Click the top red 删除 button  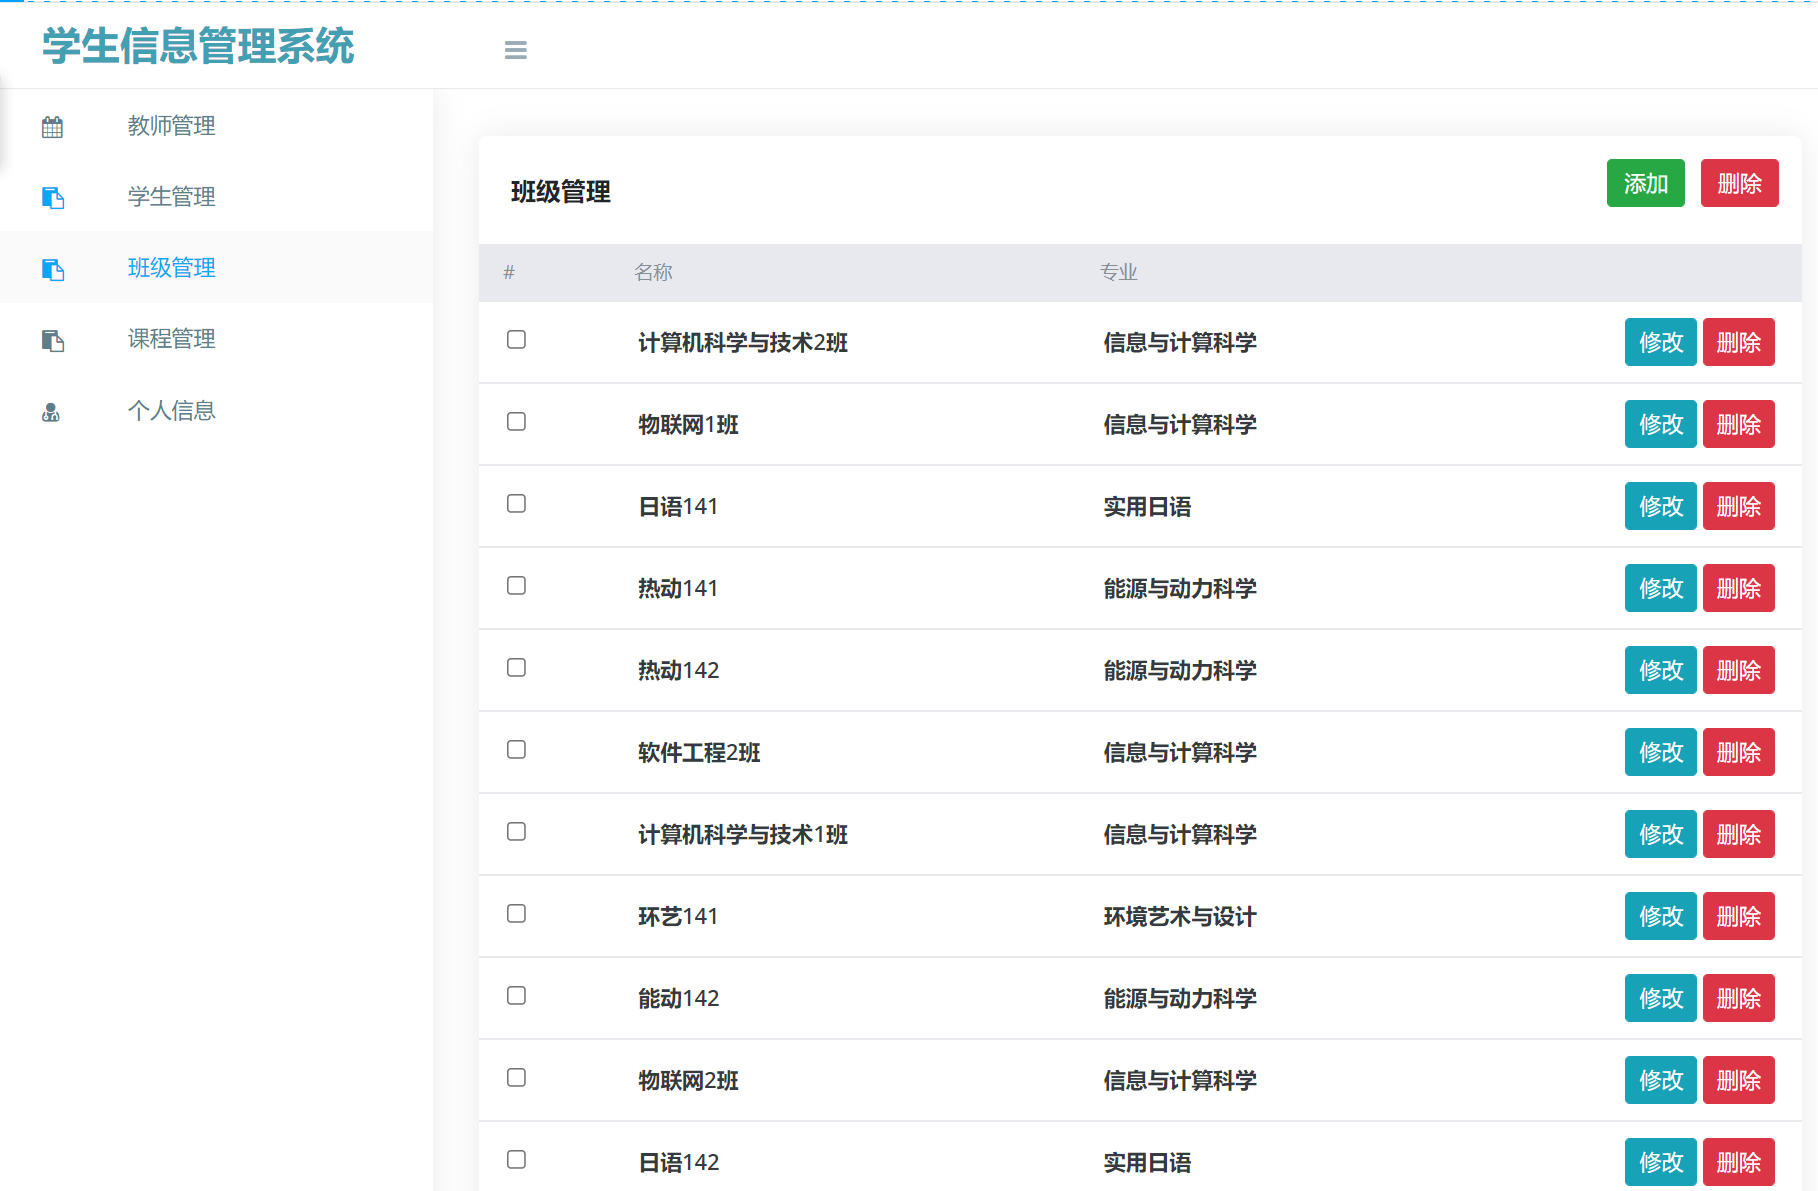pyautogui.click(x=1739, y=183)
